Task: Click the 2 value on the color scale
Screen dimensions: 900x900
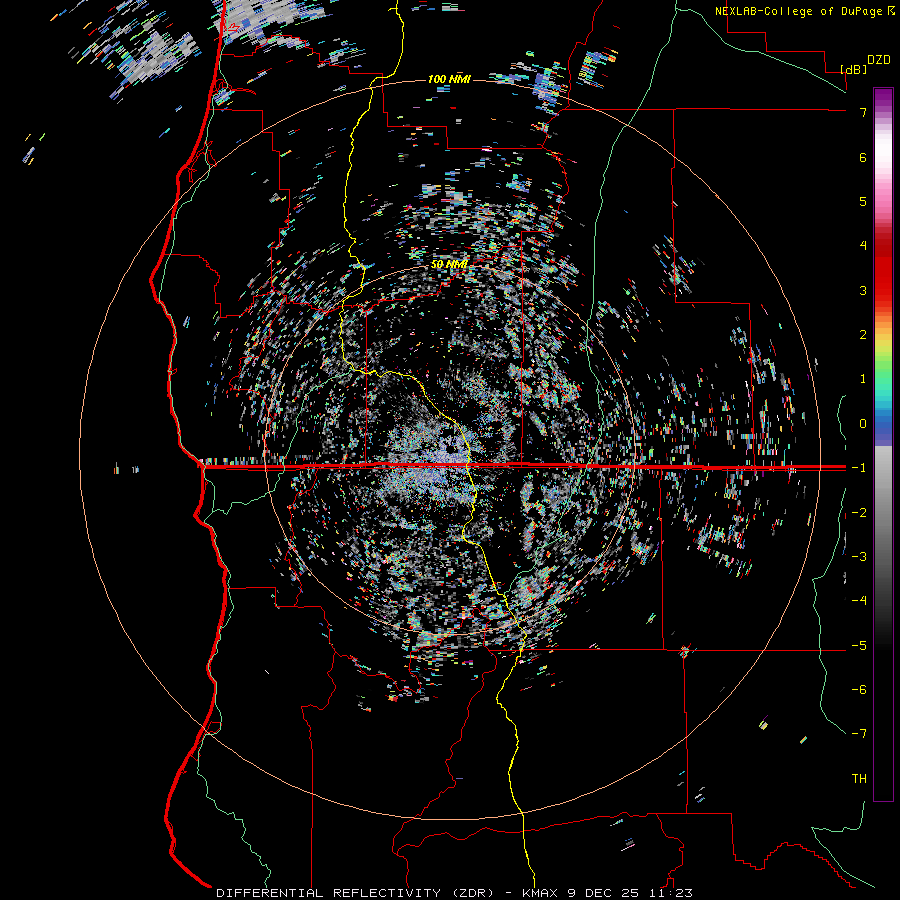Action: (x=863, y=335)
